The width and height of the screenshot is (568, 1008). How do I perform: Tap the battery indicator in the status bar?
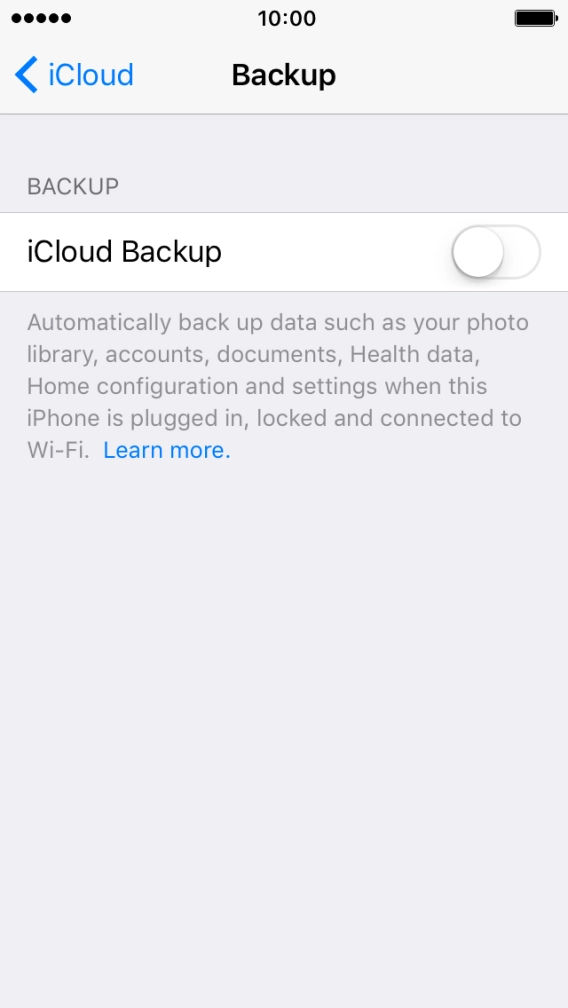(x=536, y=19)
